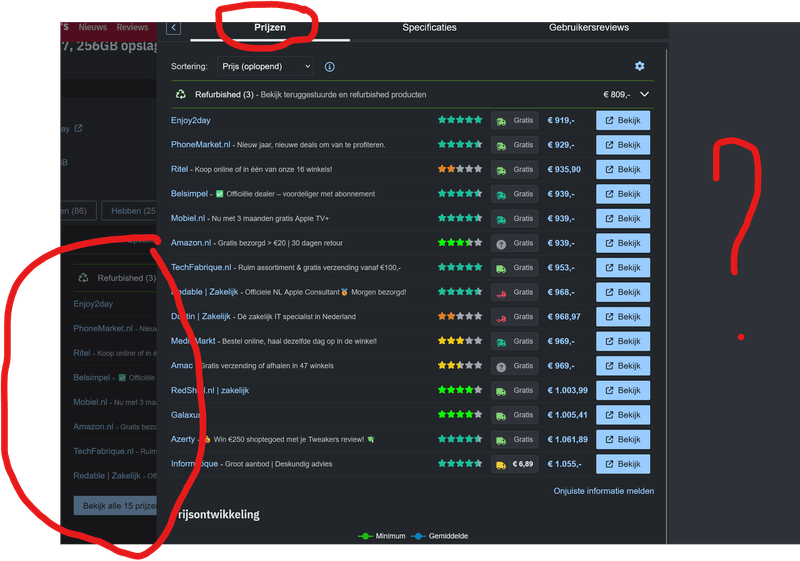Click Bekijk button for MediaMarkt
Viewport: 800px width, 561px height.
(623, 341)
